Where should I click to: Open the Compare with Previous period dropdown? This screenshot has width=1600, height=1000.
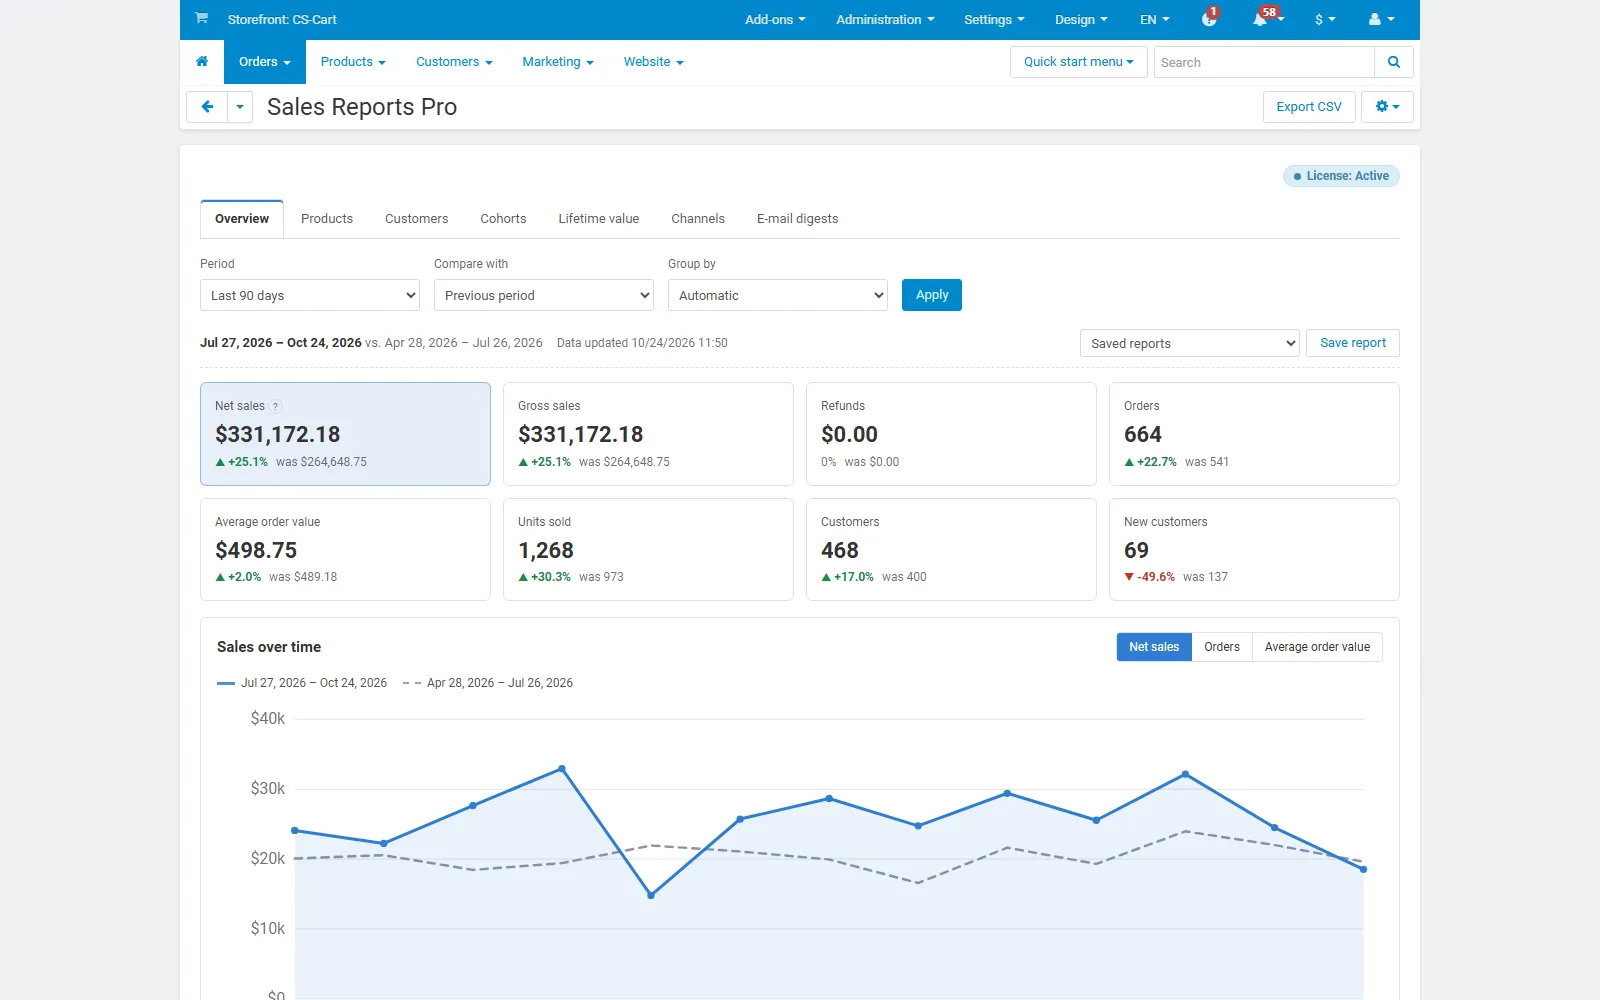pyautogui.click(x=544, y=295)
